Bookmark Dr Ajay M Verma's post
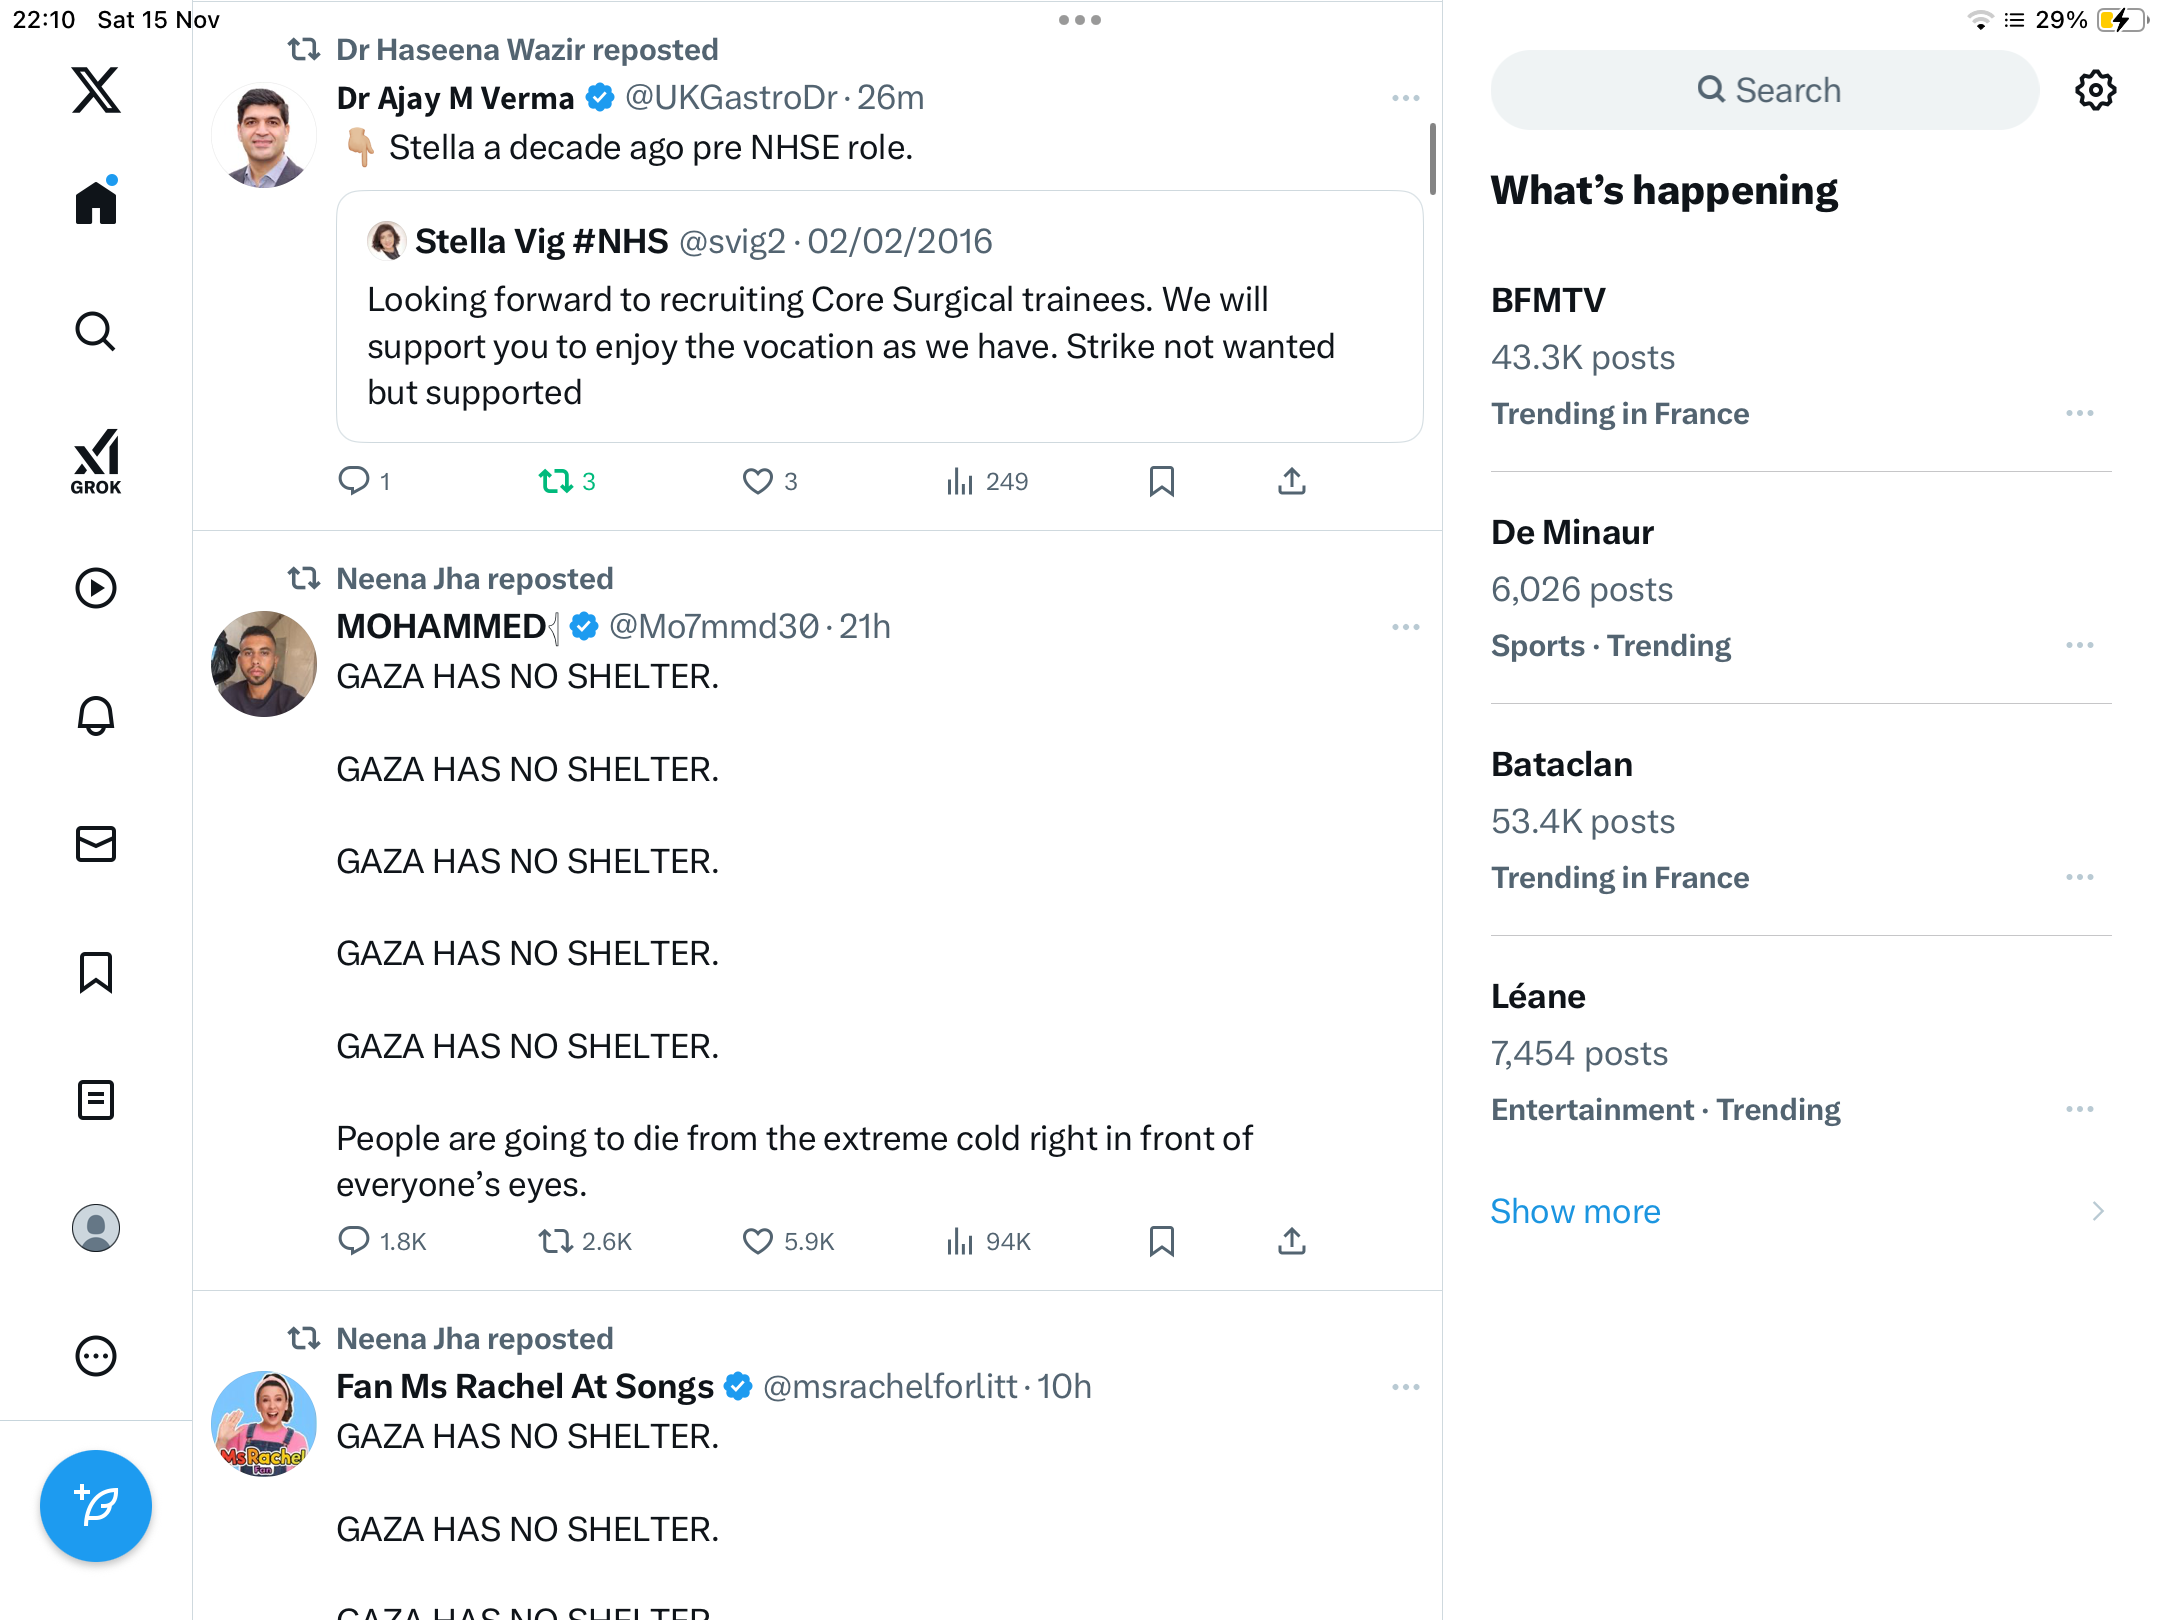This screenshot has height=1620, width=2160. 1161,482
